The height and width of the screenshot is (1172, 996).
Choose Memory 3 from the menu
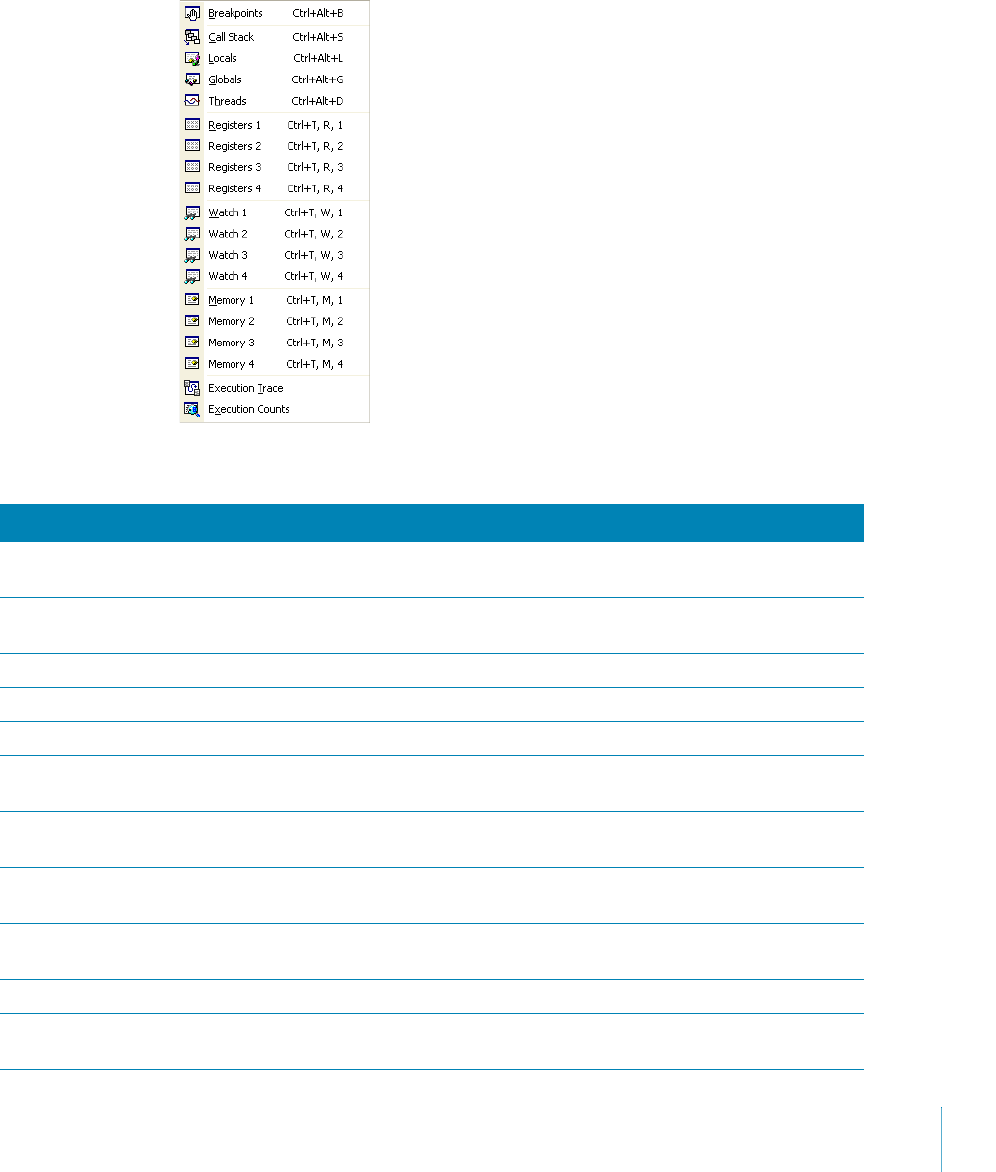275,342
